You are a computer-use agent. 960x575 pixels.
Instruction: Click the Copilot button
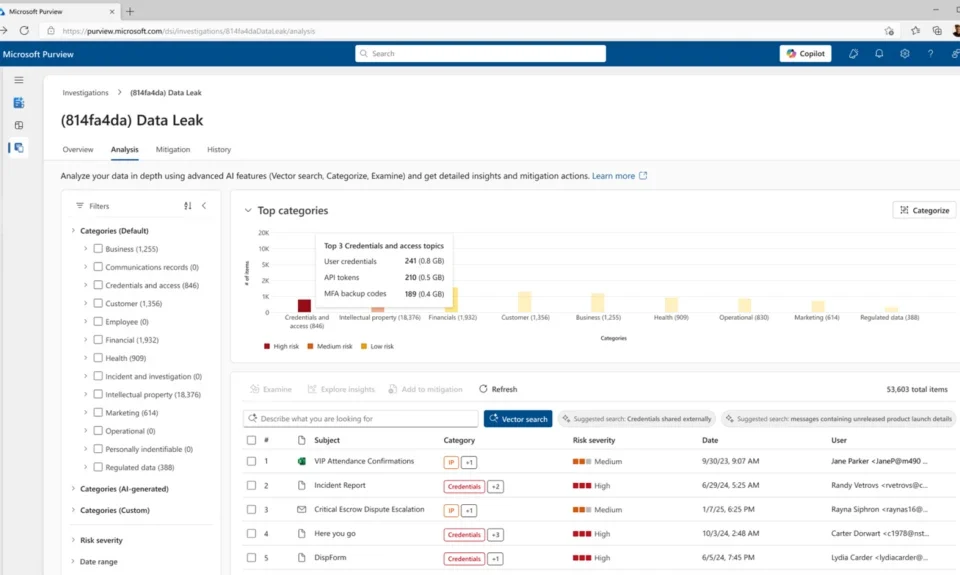pos(805,54)
